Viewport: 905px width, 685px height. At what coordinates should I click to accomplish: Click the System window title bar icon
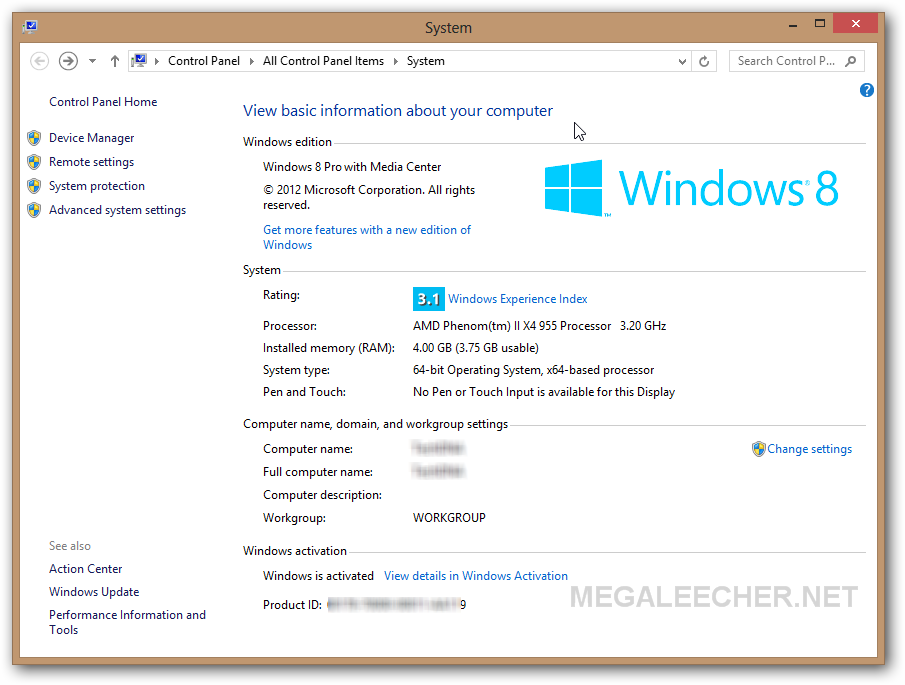click(x=31, y=27)
